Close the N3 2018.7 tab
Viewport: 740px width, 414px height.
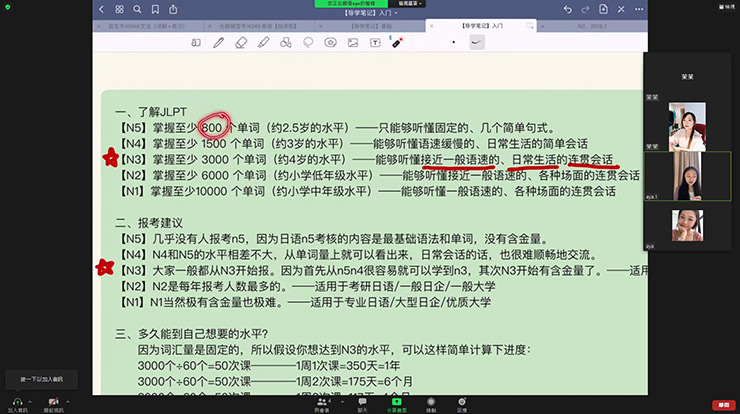[542, 26]
